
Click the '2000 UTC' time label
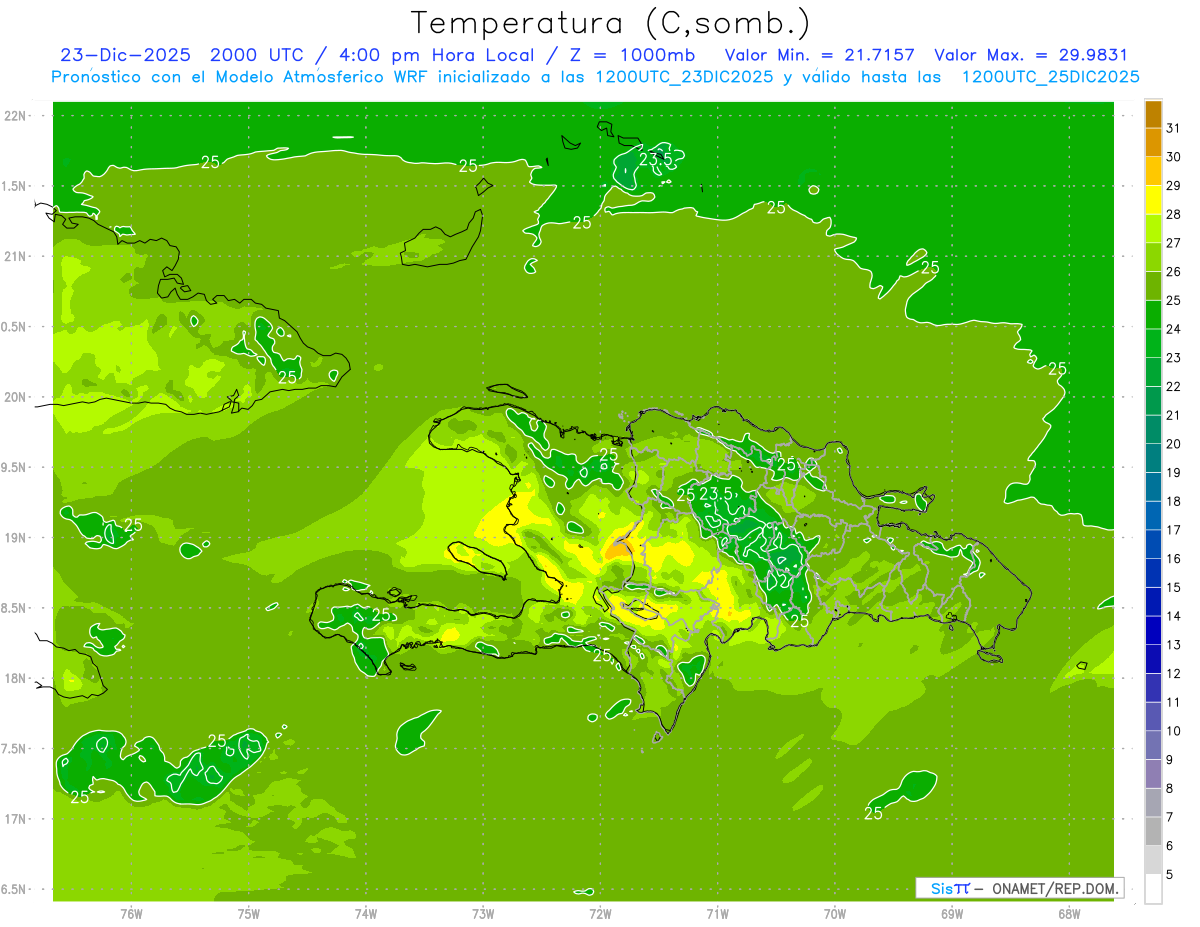[x=256, y=55]
